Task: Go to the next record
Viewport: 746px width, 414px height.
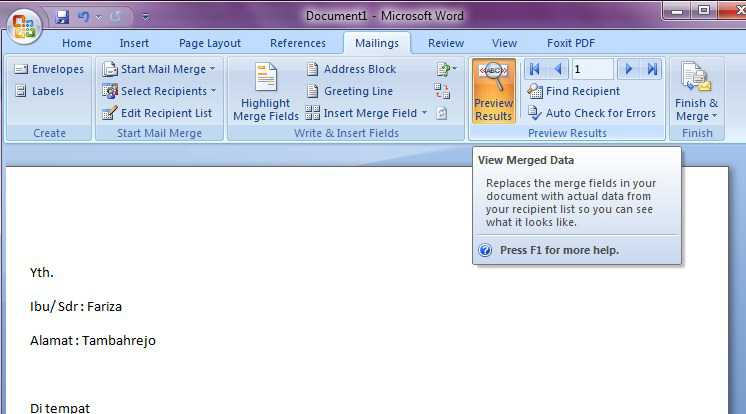Action: pos(628,69)
